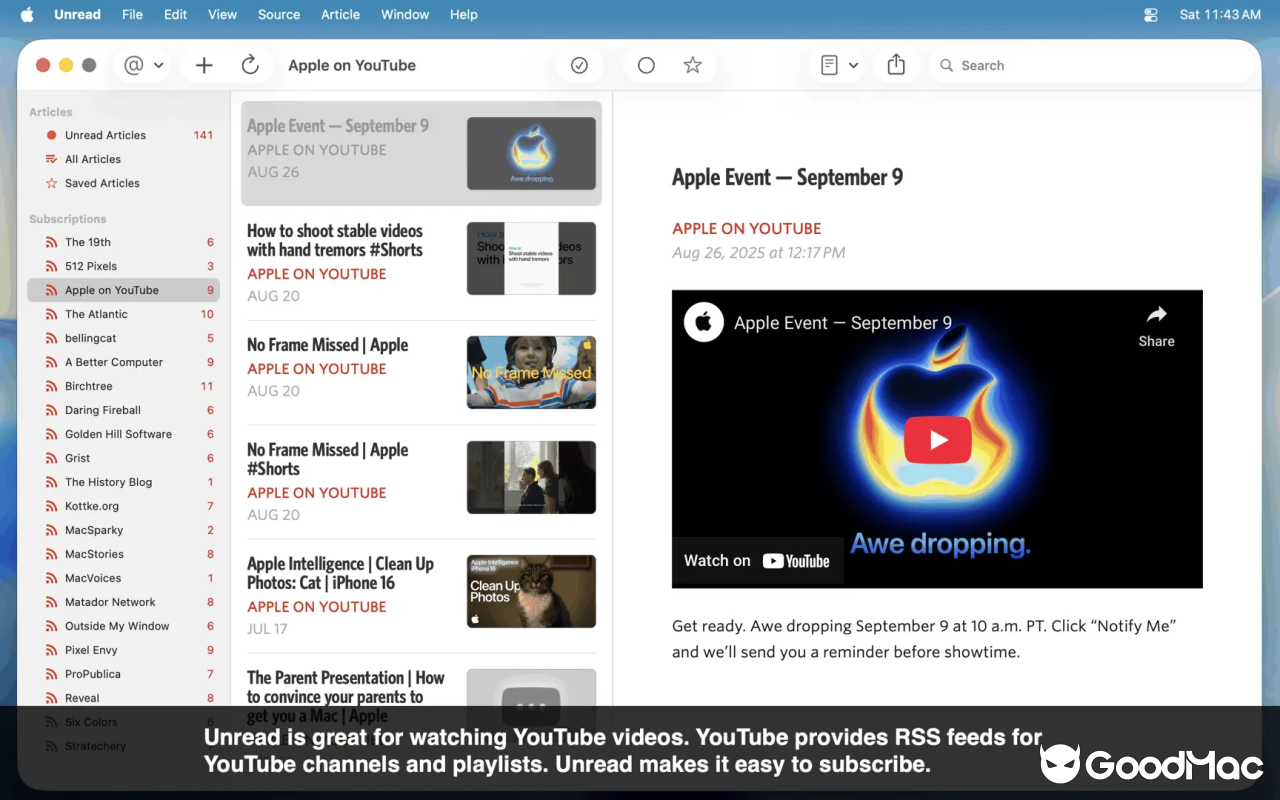Open Pixel Envy subscription
1280x800 pixels.
point(123,650)
